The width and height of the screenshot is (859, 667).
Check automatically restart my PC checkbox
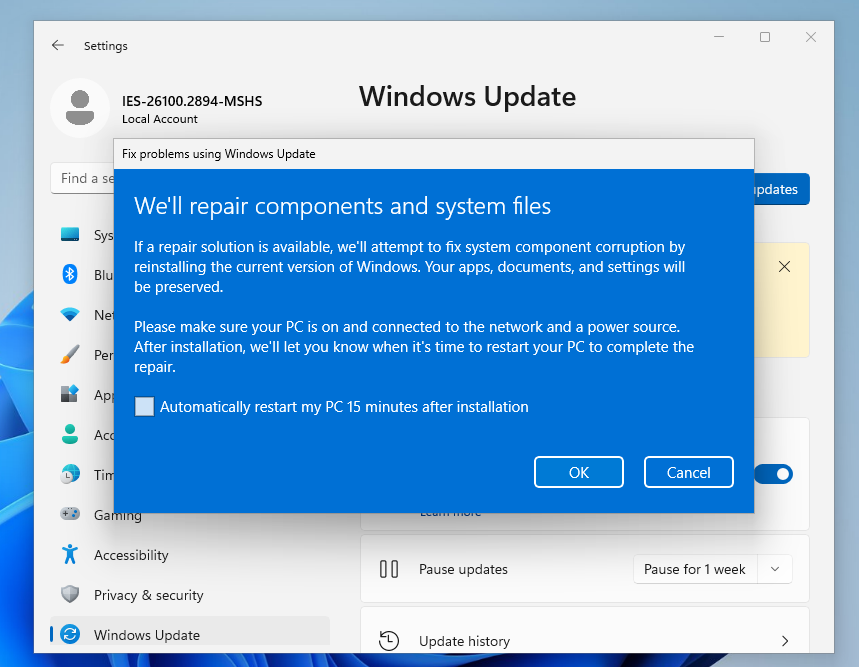144,406
